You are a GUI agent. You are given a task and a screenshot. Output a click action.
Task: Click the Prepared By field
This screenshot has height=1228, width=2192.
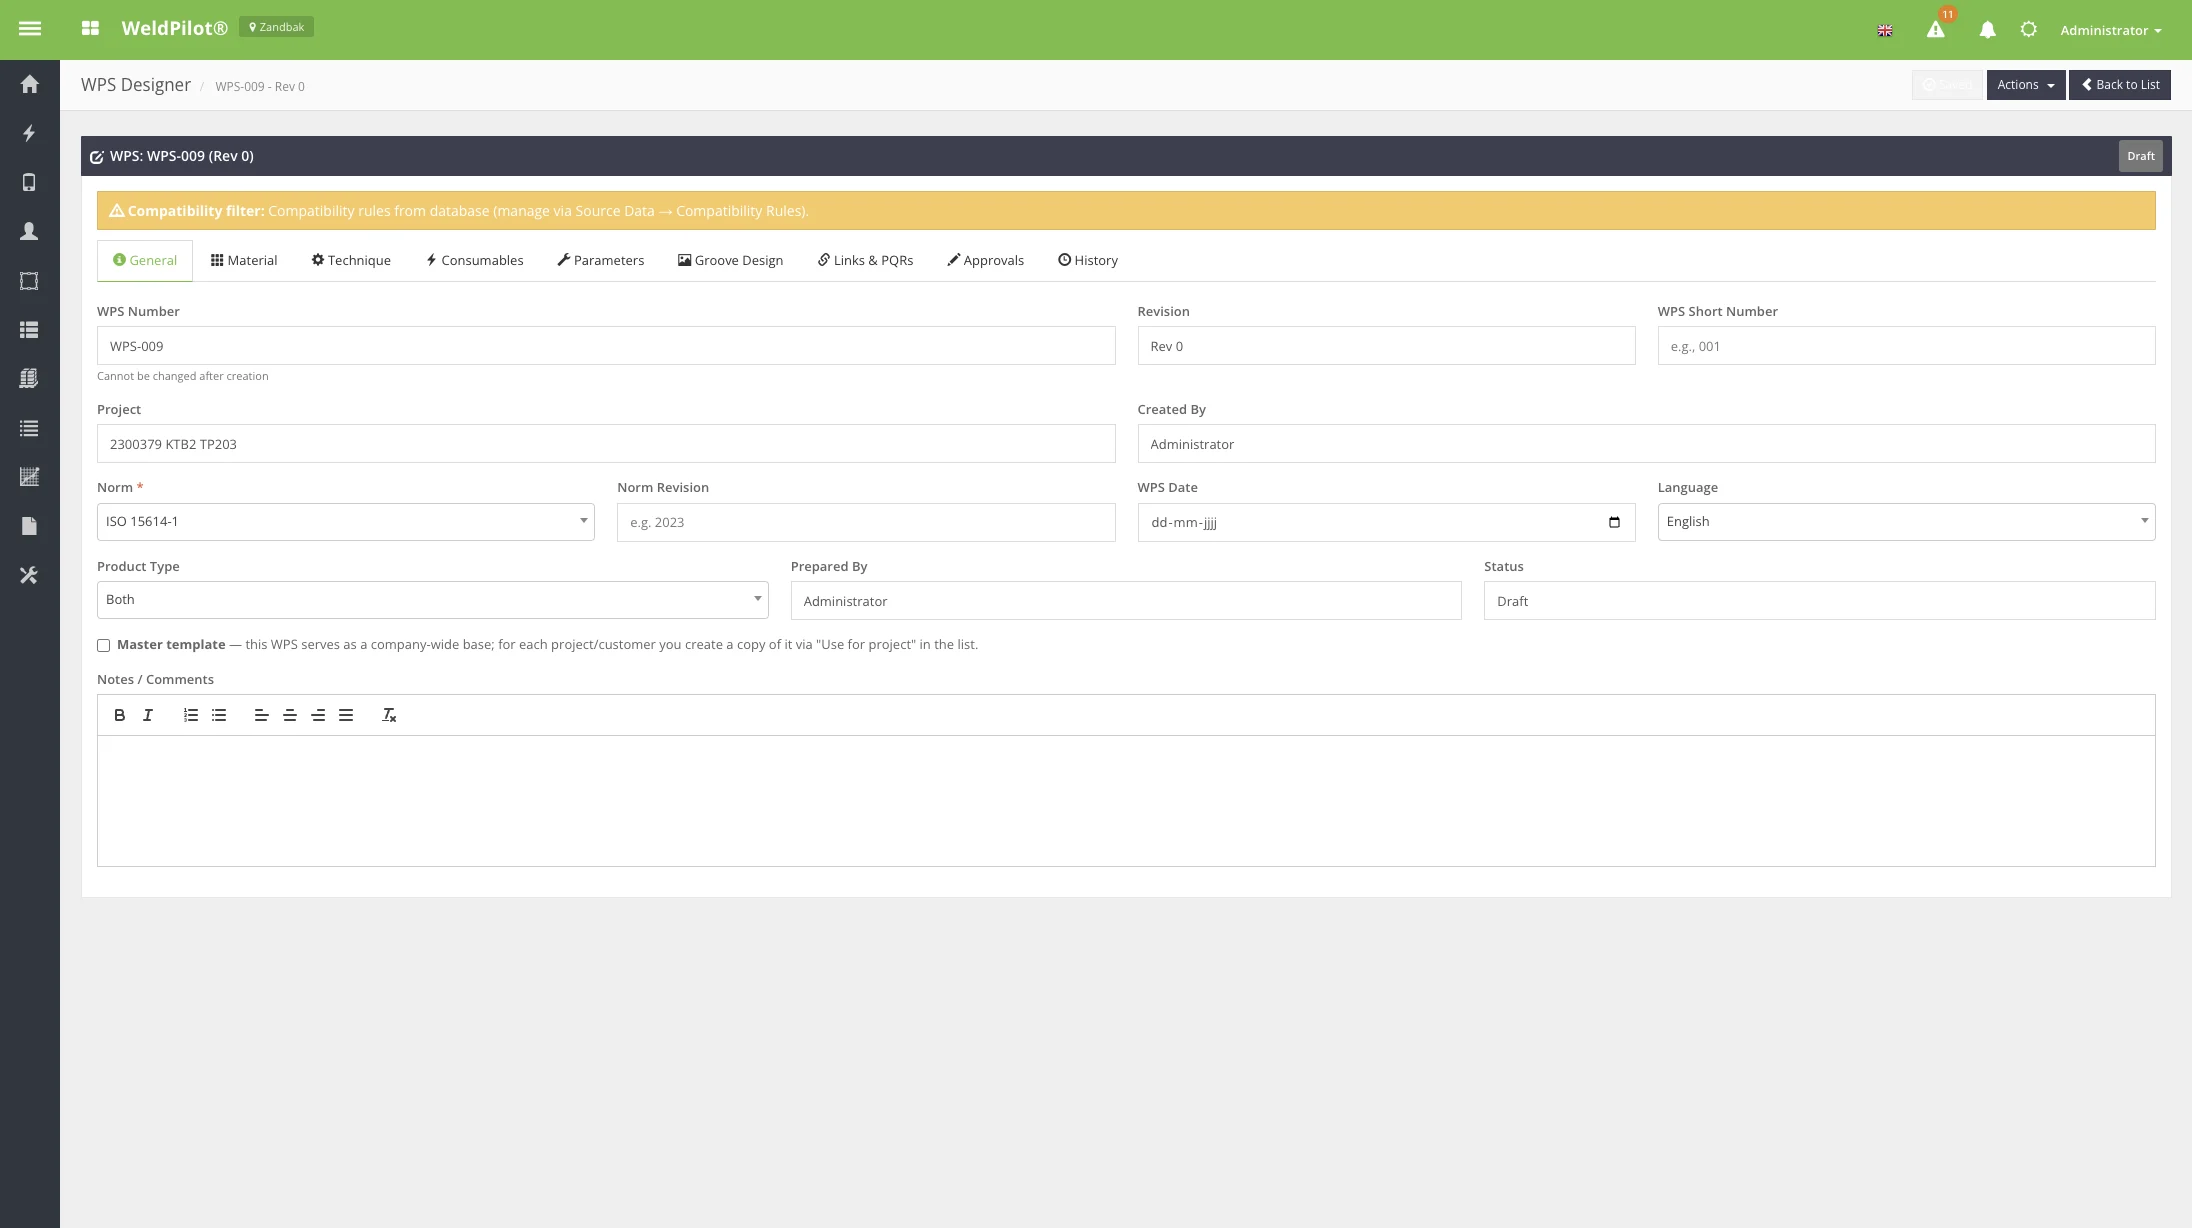[1126, 601]
